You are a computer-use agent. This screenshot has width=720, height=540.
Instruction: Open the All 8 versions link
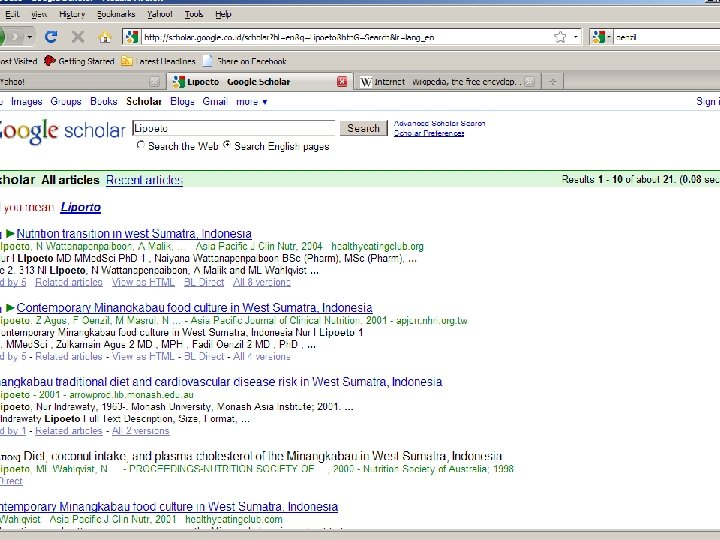tap(262, 282)
